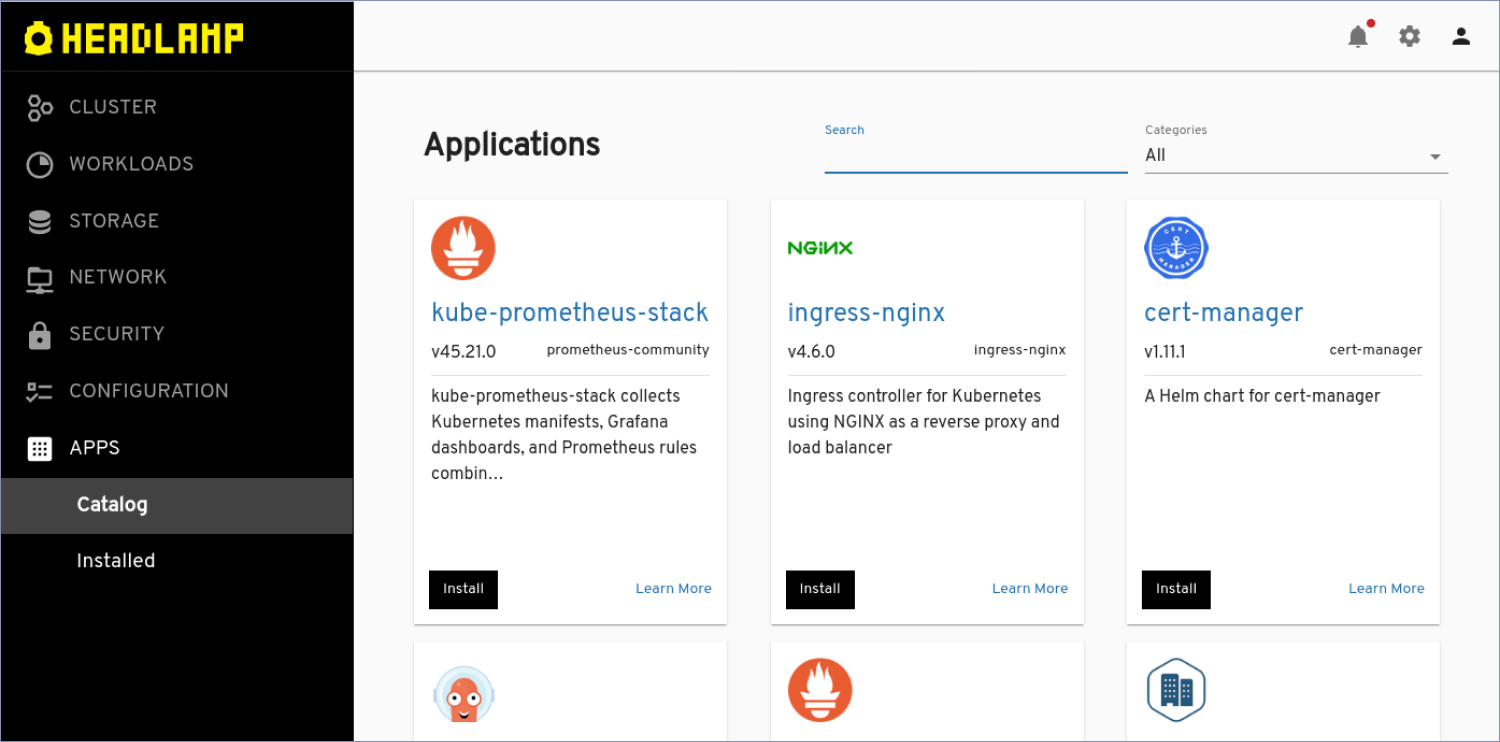Click version v45.21.0 text
Screen dimensions: 1500x742
point(463,352)
